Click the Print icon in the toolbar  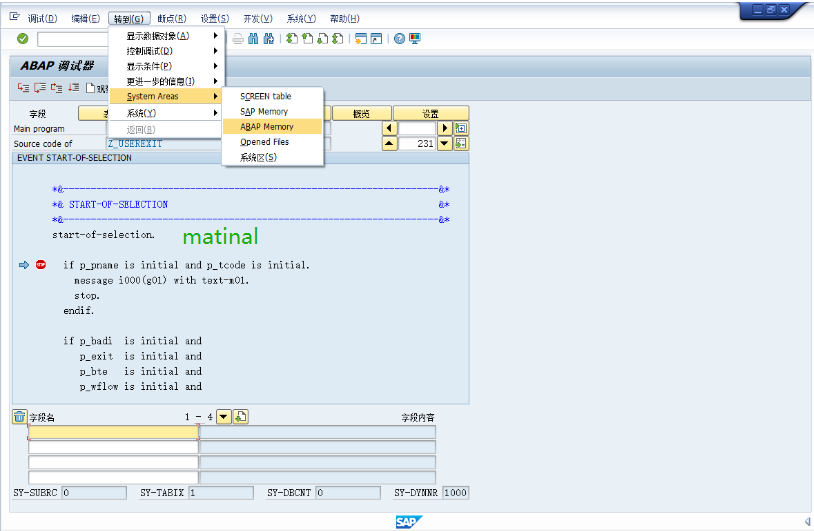[238, 38]
